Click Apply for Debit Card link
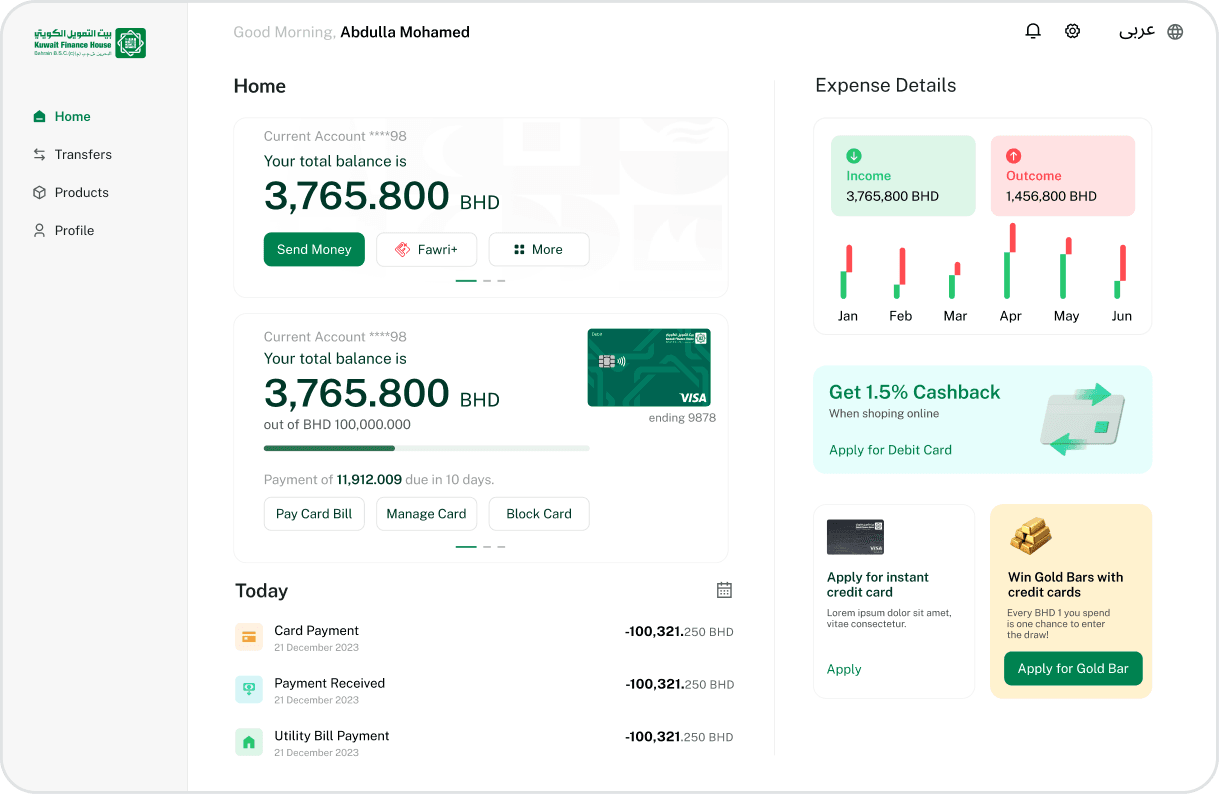 click(x=890, y=450)
